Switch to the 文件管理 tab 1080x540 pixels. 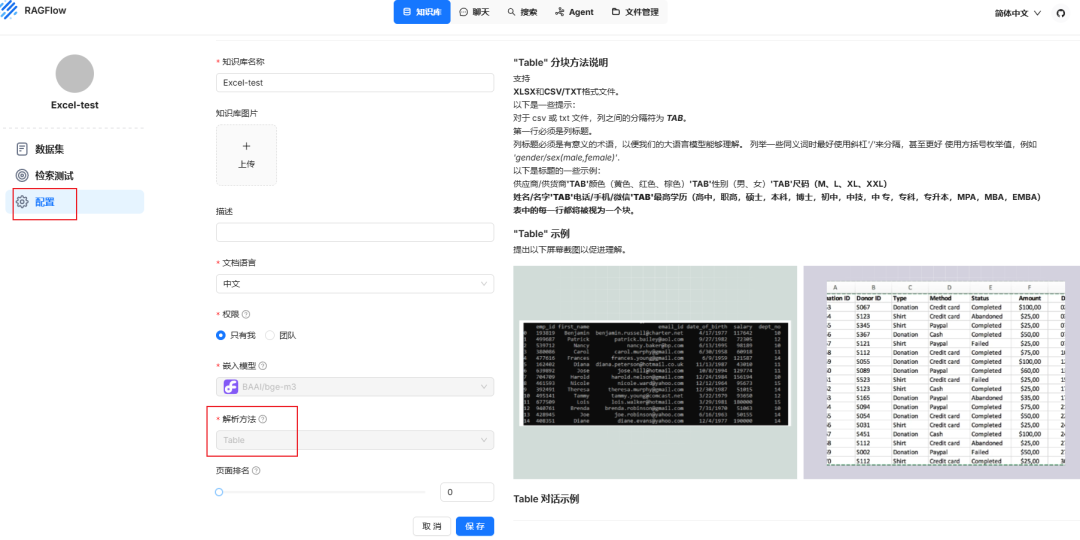[x=634, y=12]
